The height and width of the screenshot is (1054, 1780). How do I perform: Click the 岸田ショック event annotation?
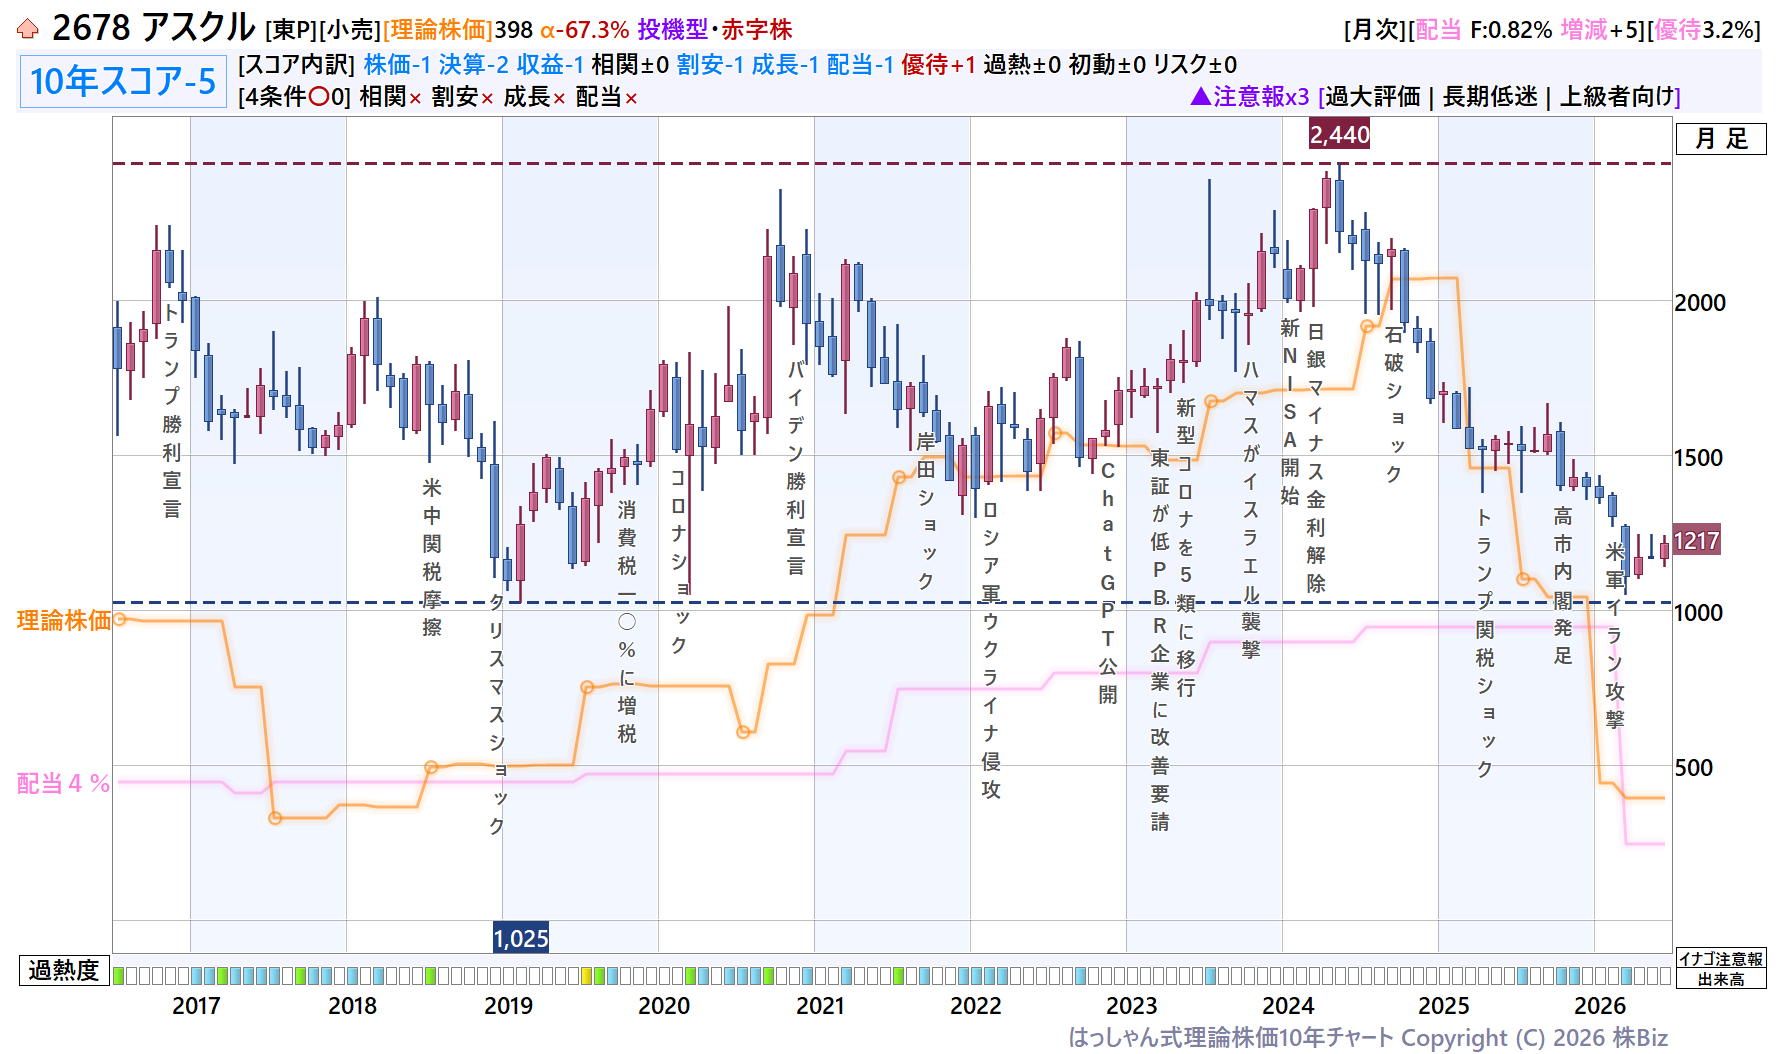click(926, 511)
